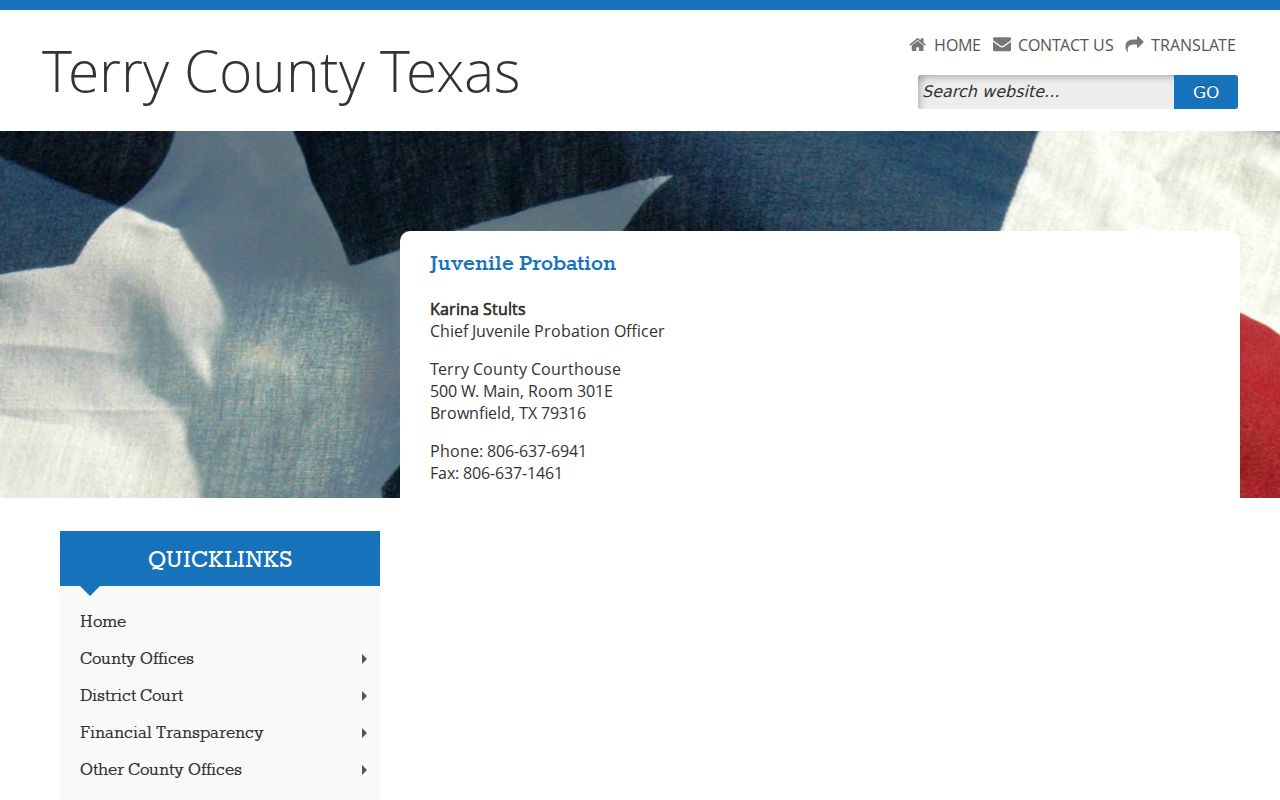Click the QUICKLINKS header
This screenshot has height=800, width=1280.
(220, 559)
